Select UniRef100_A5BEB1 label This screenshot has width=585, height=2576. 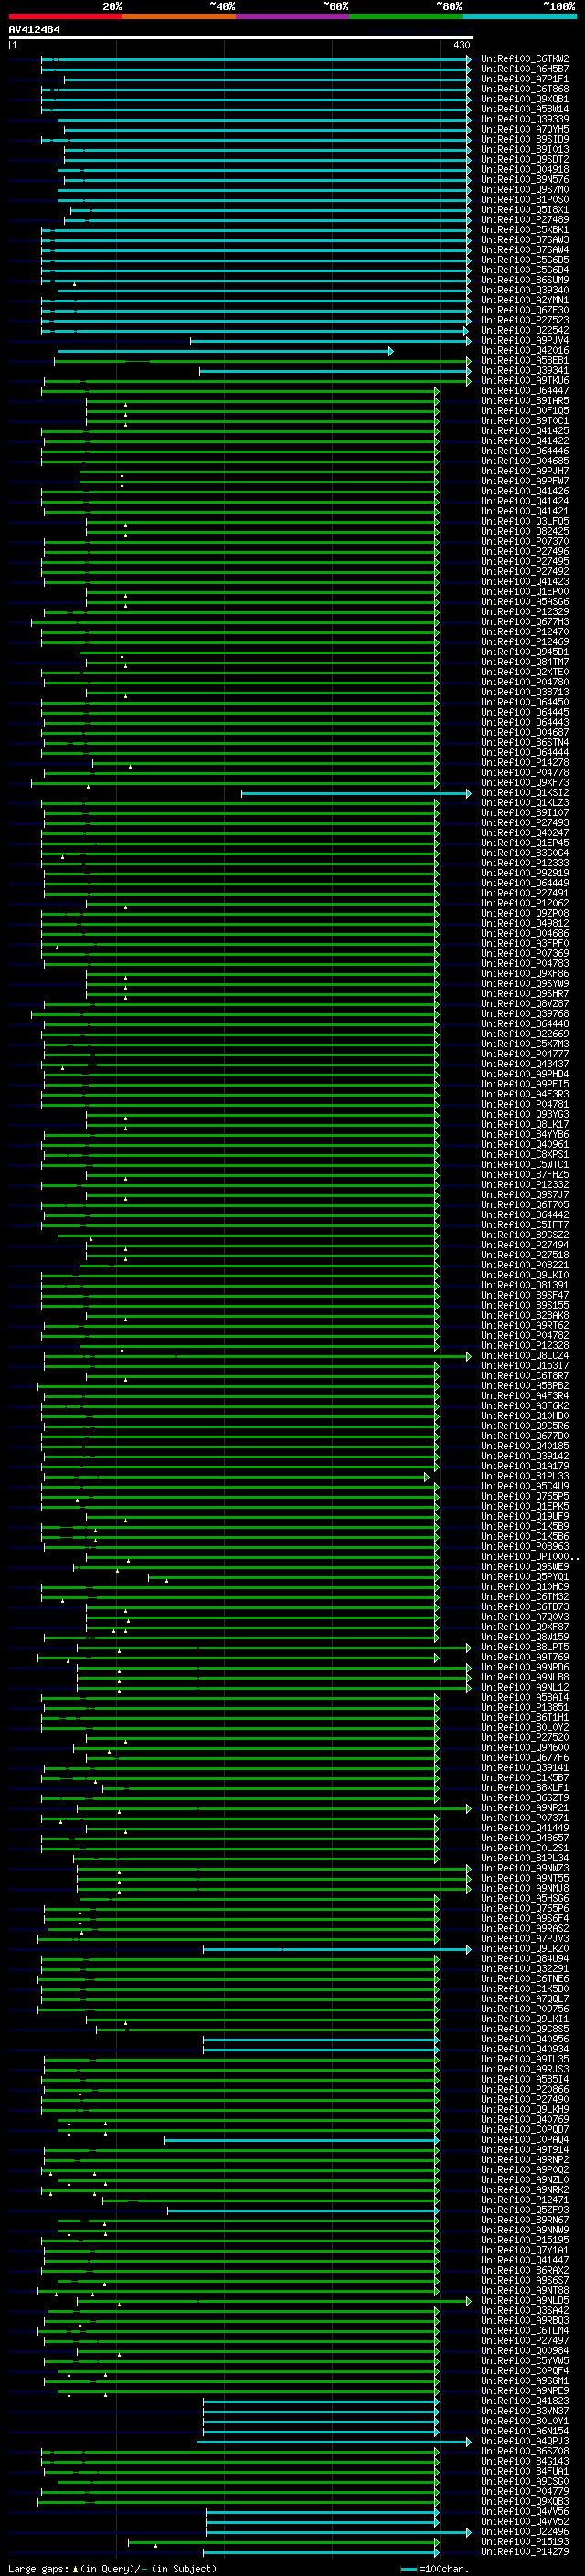tap(525, 360)
